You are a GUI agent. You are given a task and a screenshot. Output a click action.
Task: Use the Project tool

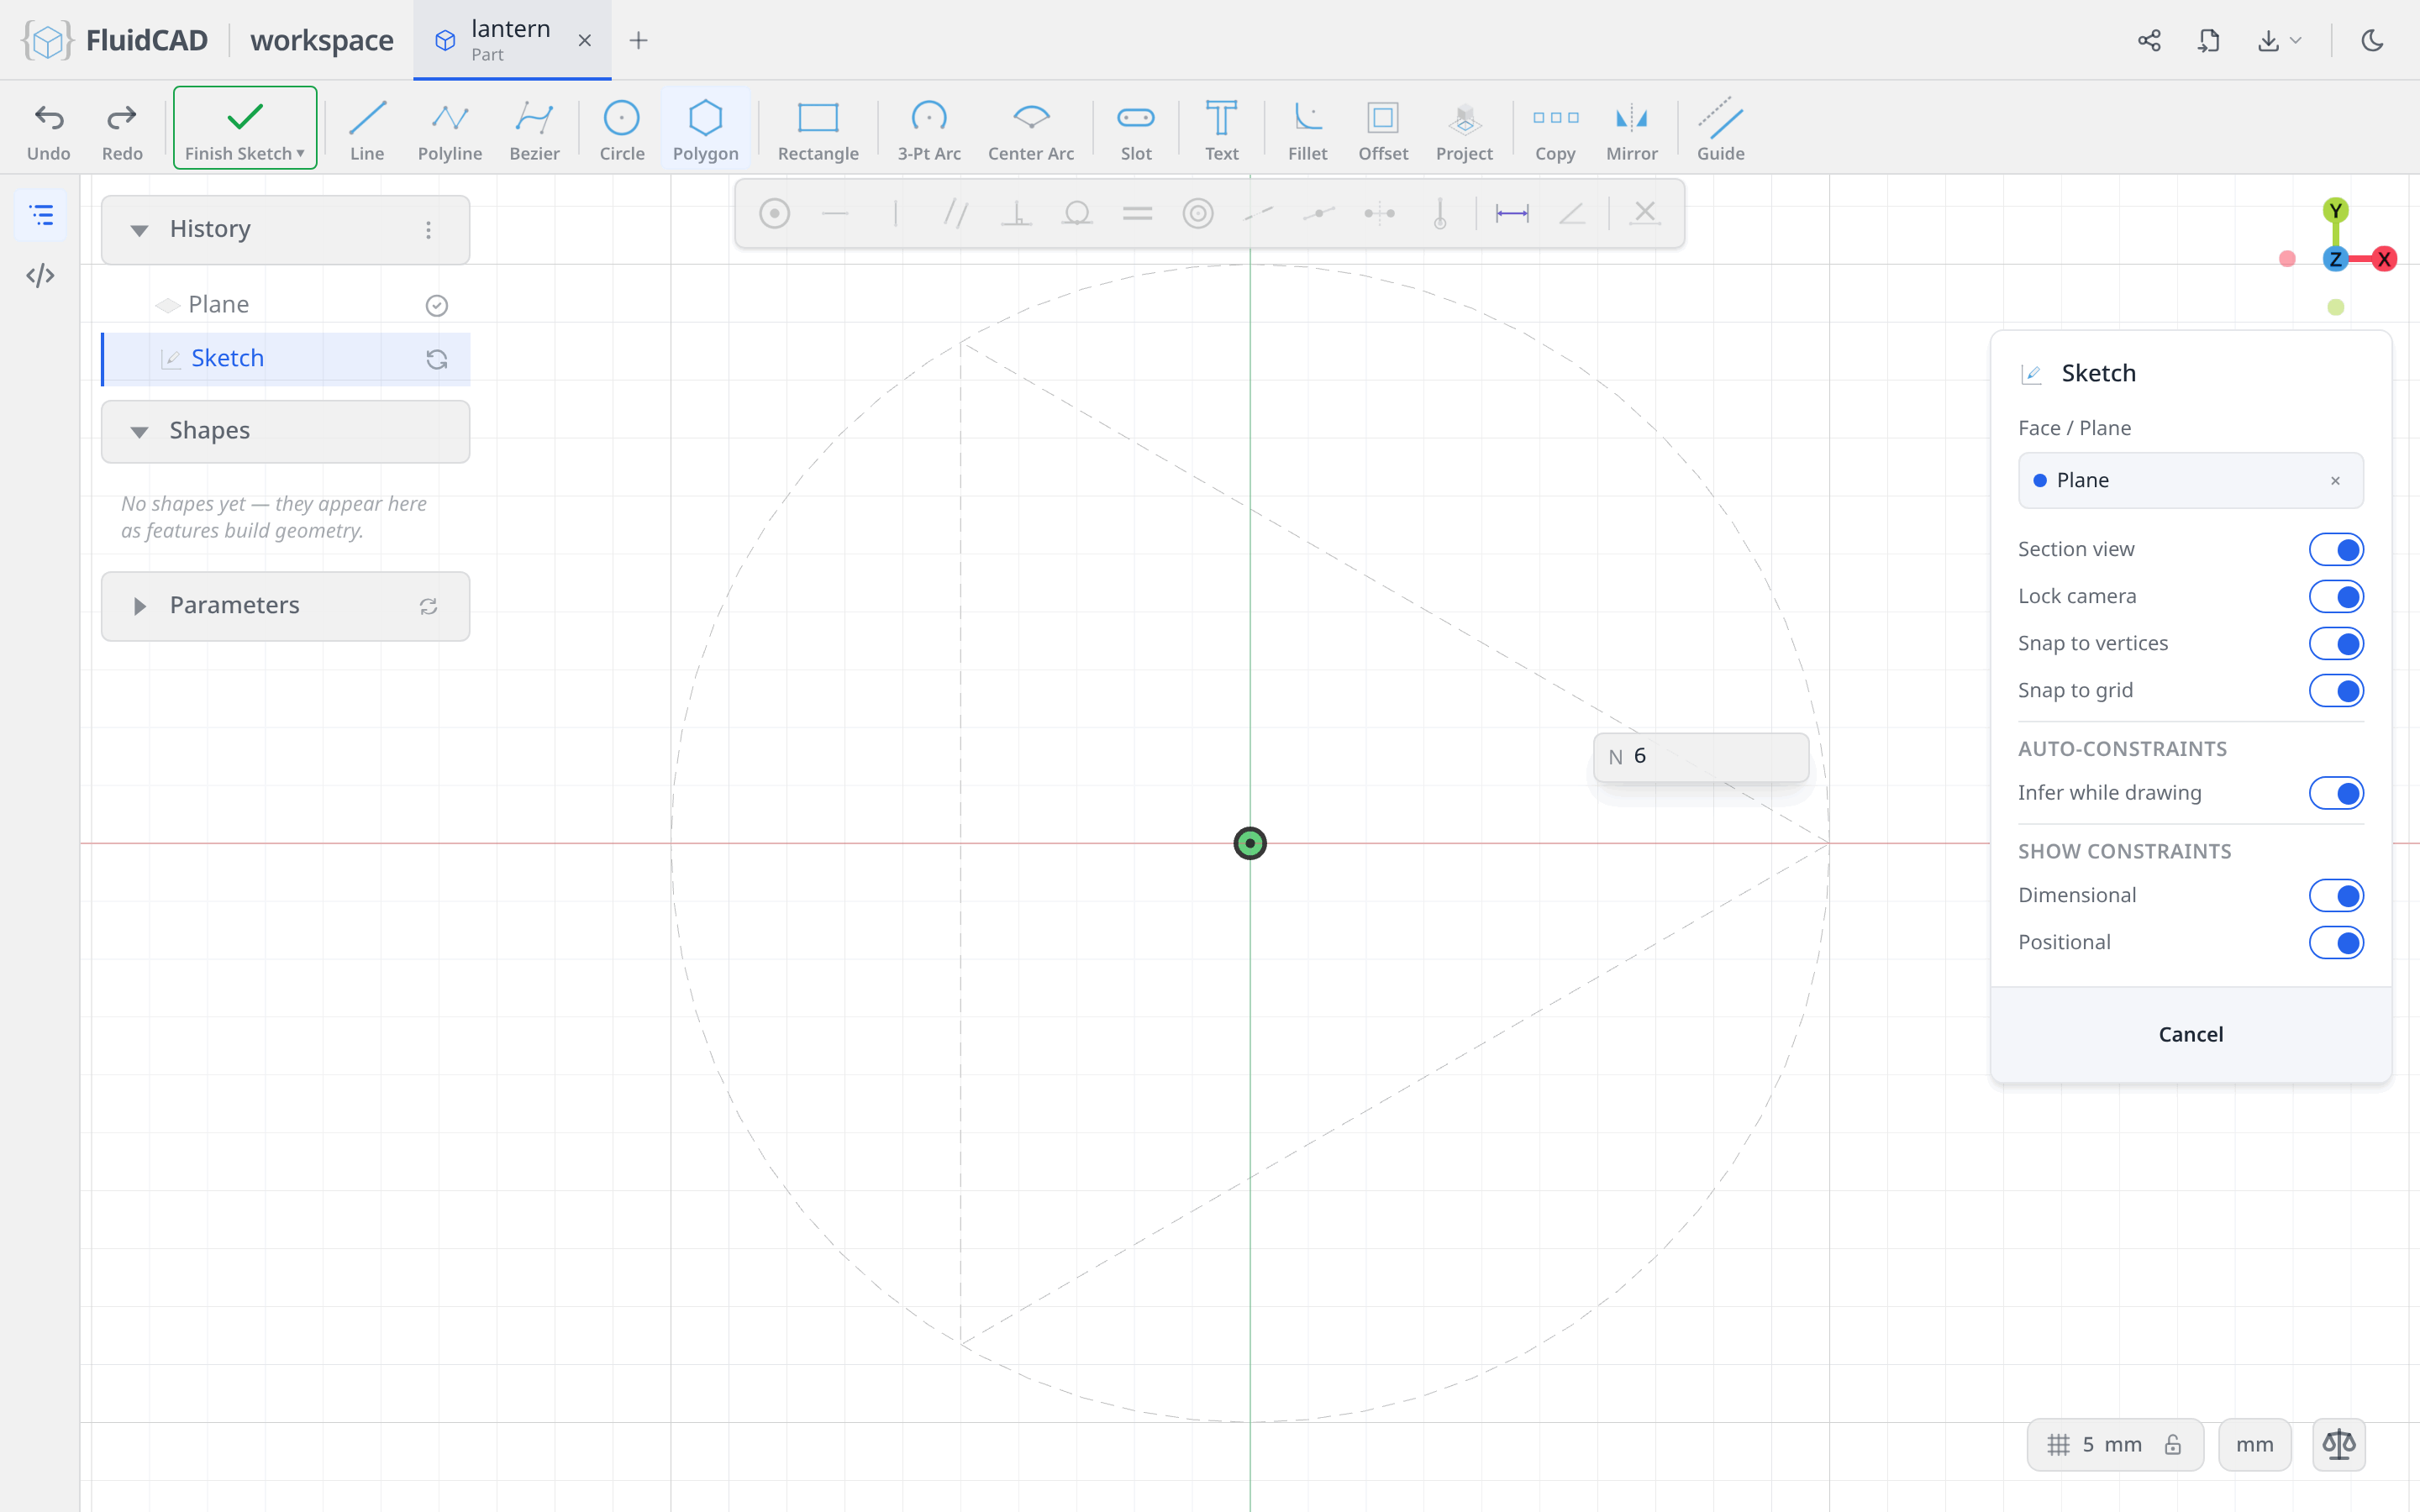pos(1464,130)
